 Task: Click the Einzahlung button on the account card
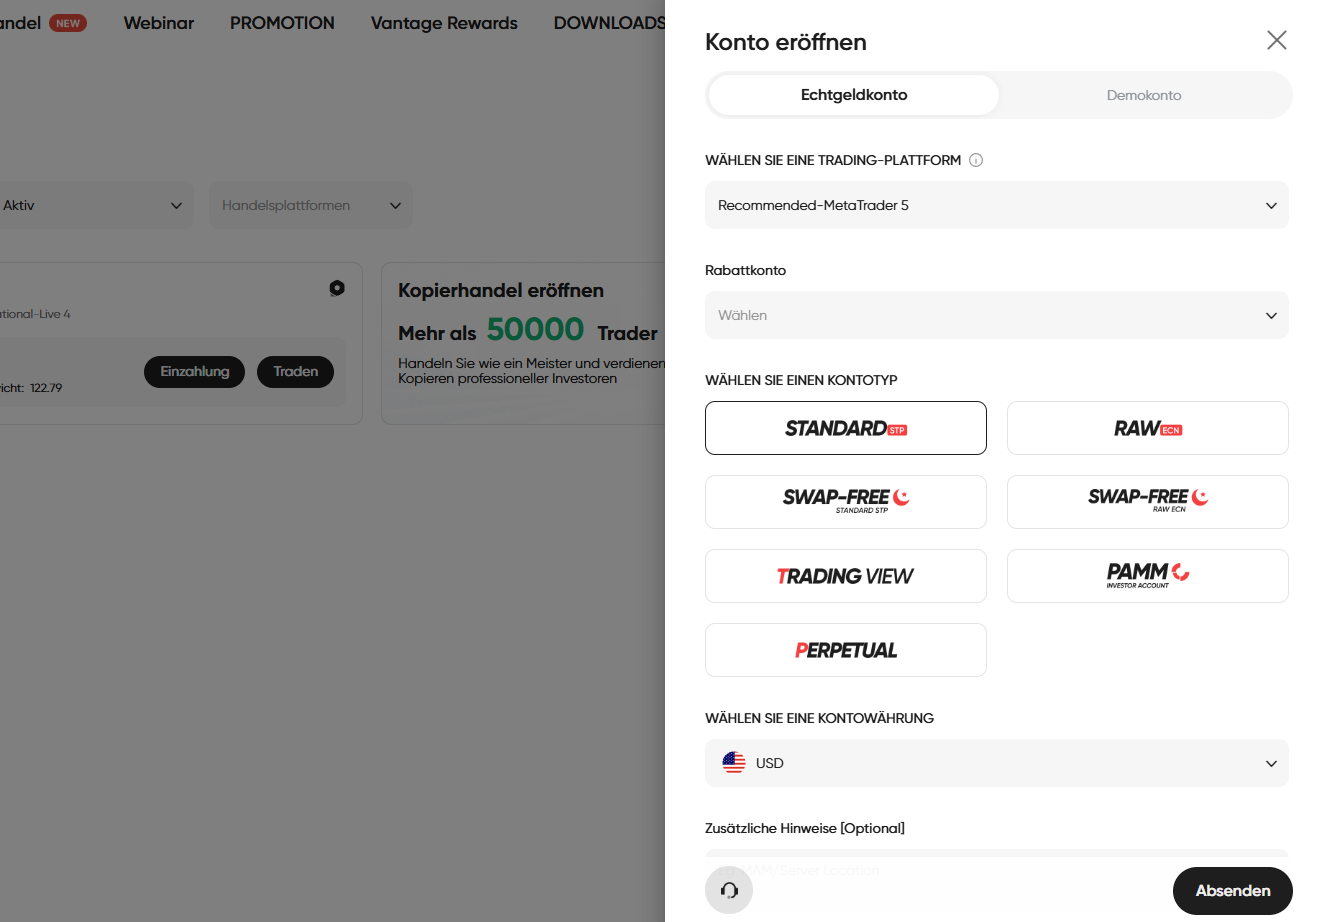pyautogui.click(x=194, y=371)
